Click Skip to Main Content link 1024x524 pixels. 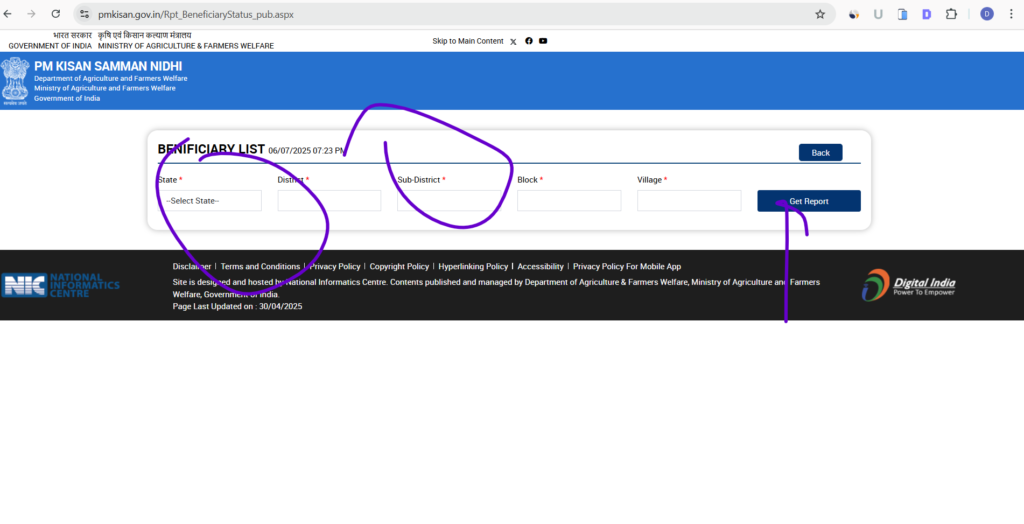click(468, 41)
